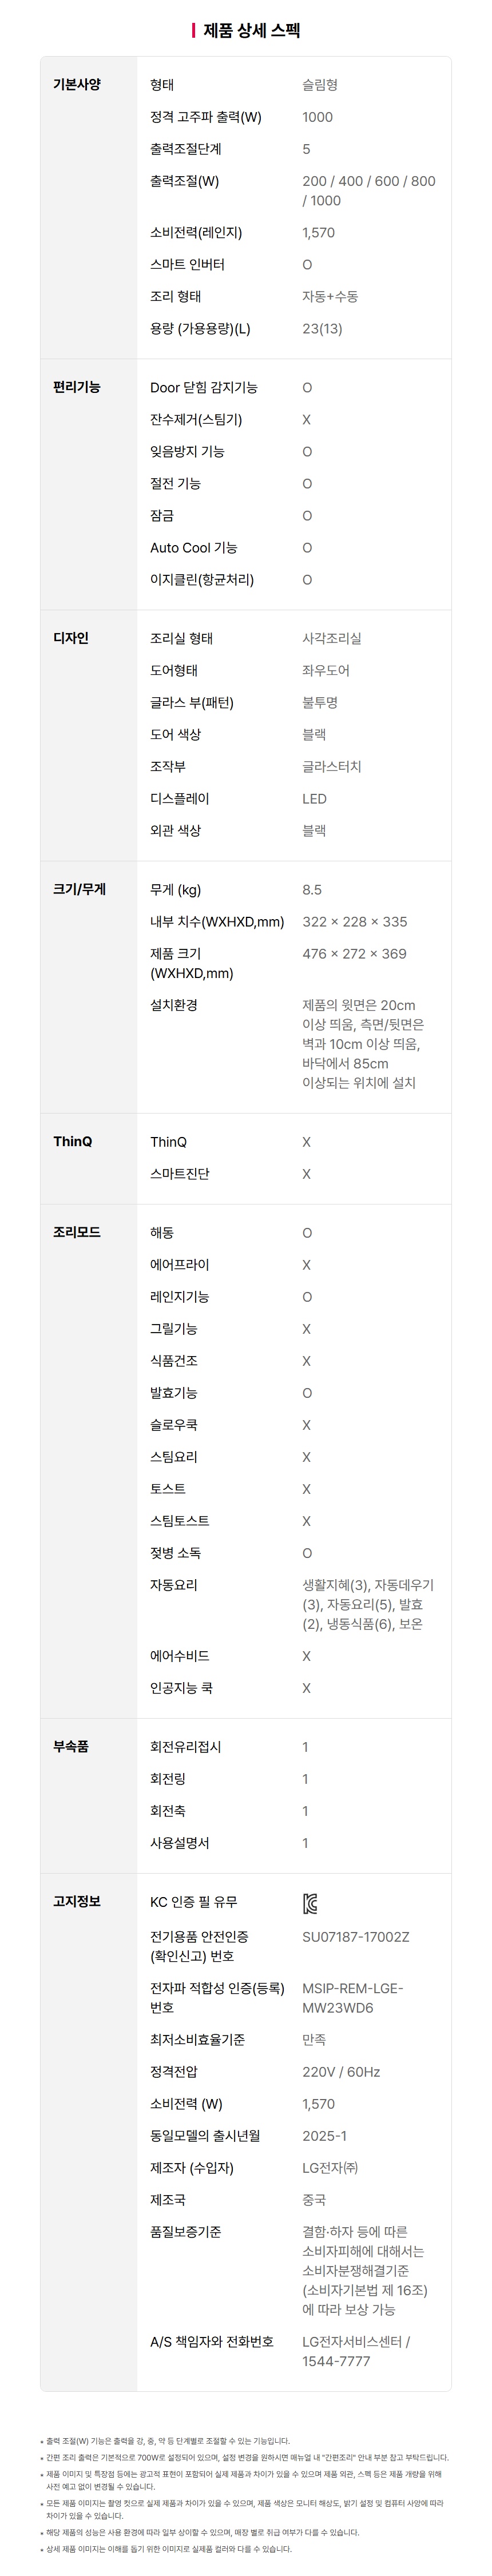Click the 설치환경 description text
Viewport: 492px width, 2576px height.
[x=363, y=1044]
